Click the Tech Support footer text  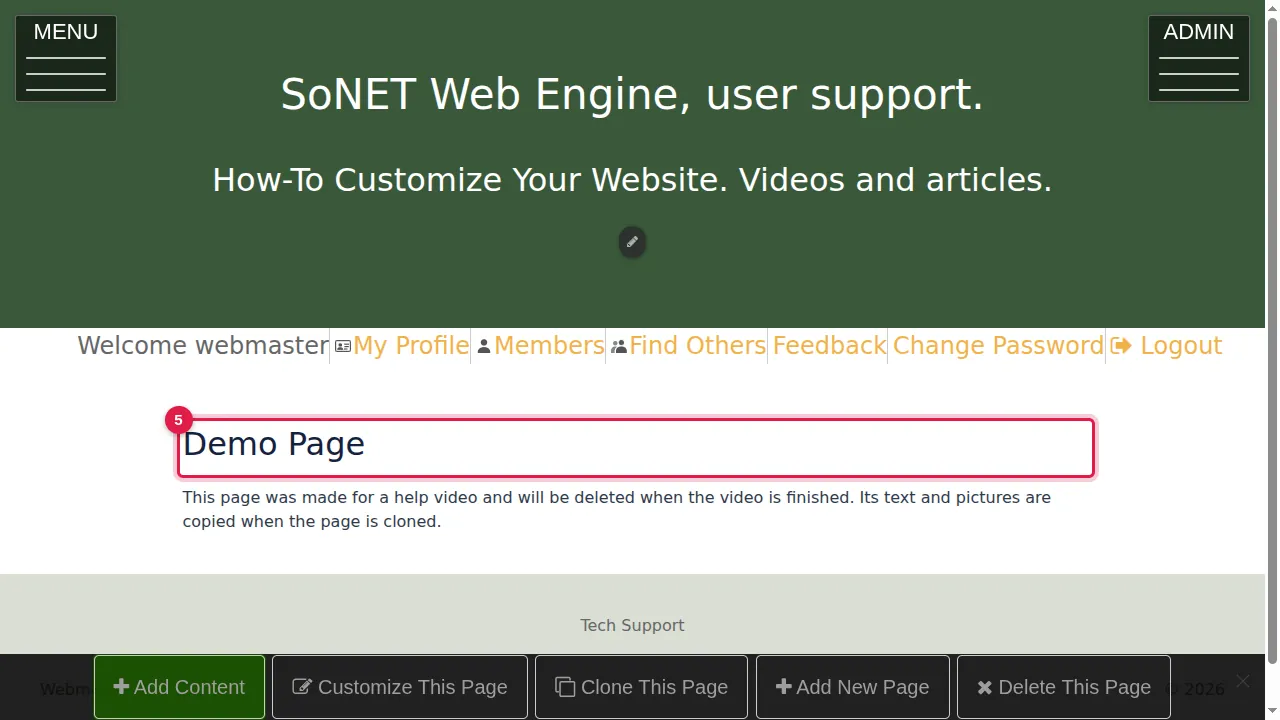(x=632, y=625)
